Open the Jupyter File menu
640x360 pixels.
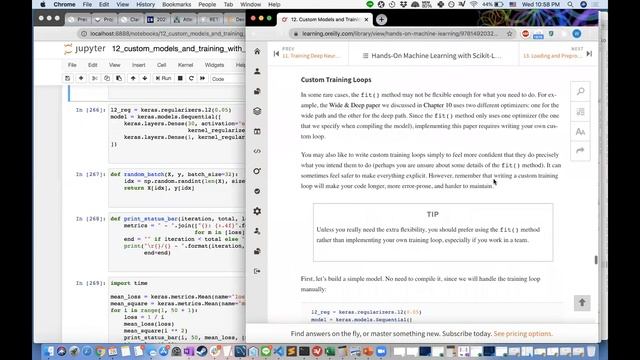point(72,65)
